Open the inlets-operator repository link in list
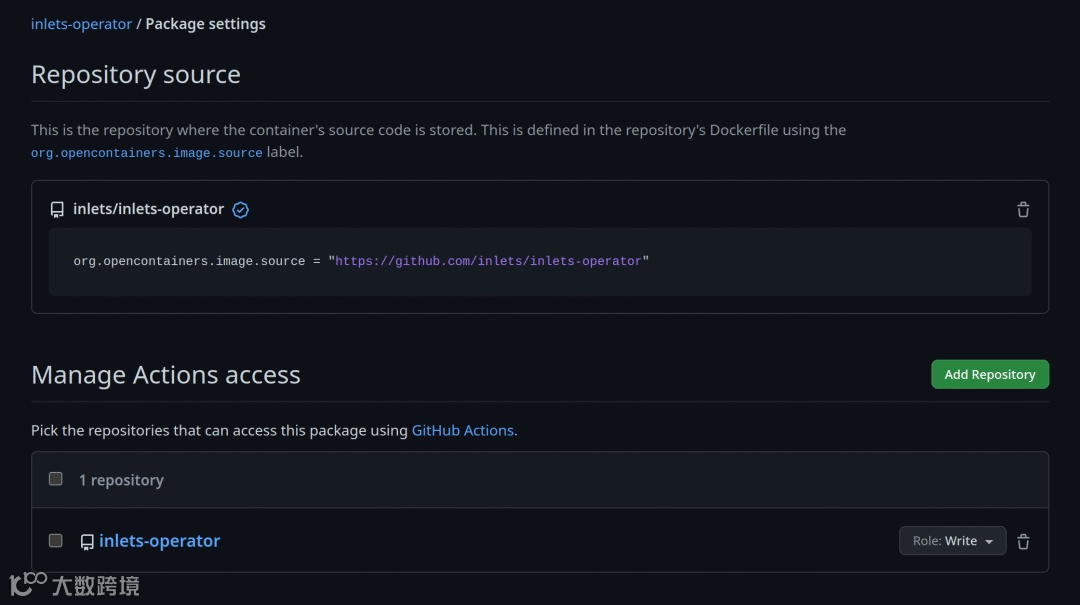 pyautogui.click(x=159, y=541)
